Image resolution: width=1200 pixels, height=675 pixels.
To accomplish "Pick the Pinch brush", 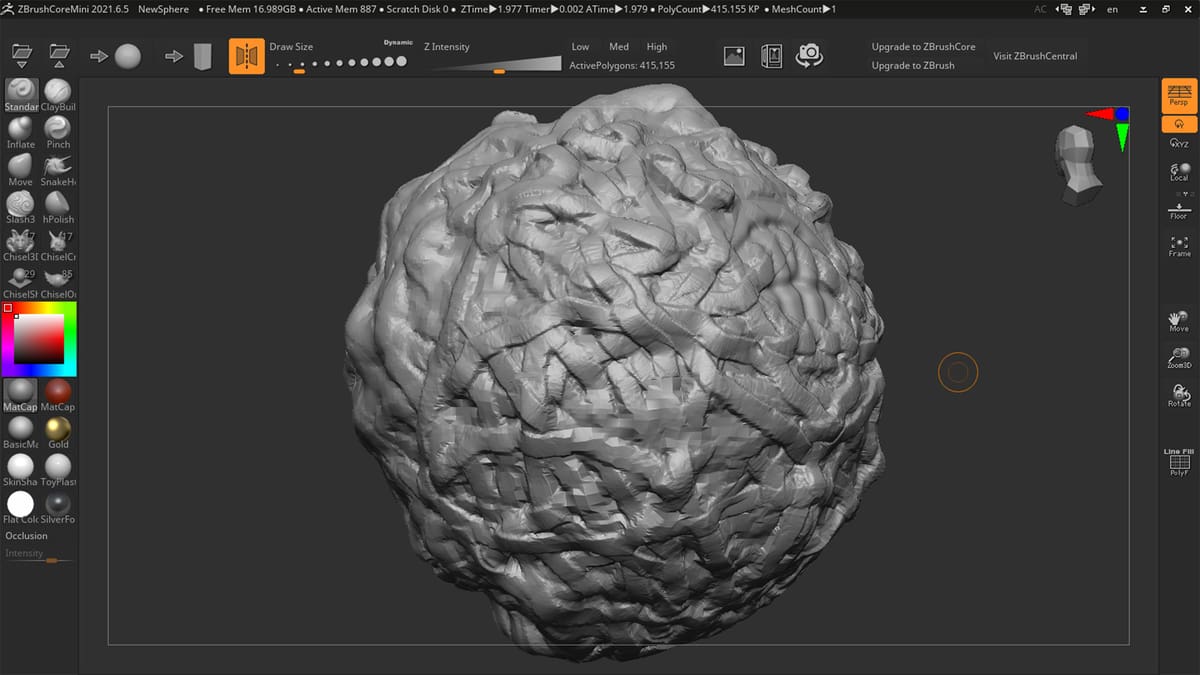I will coord(58,132).
